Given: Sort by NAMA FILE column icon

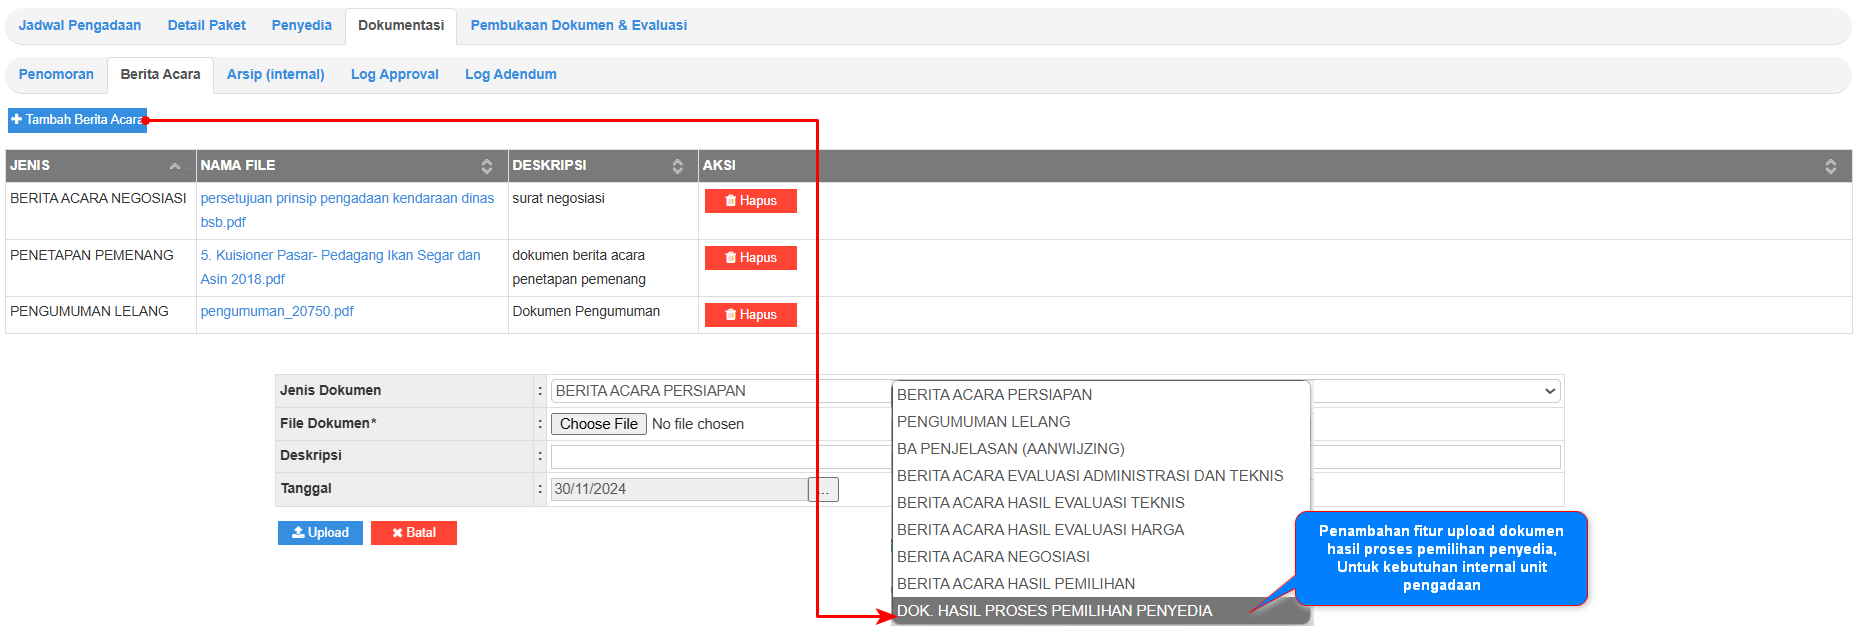Looking at the screenshot, I should tap(486, 166).
